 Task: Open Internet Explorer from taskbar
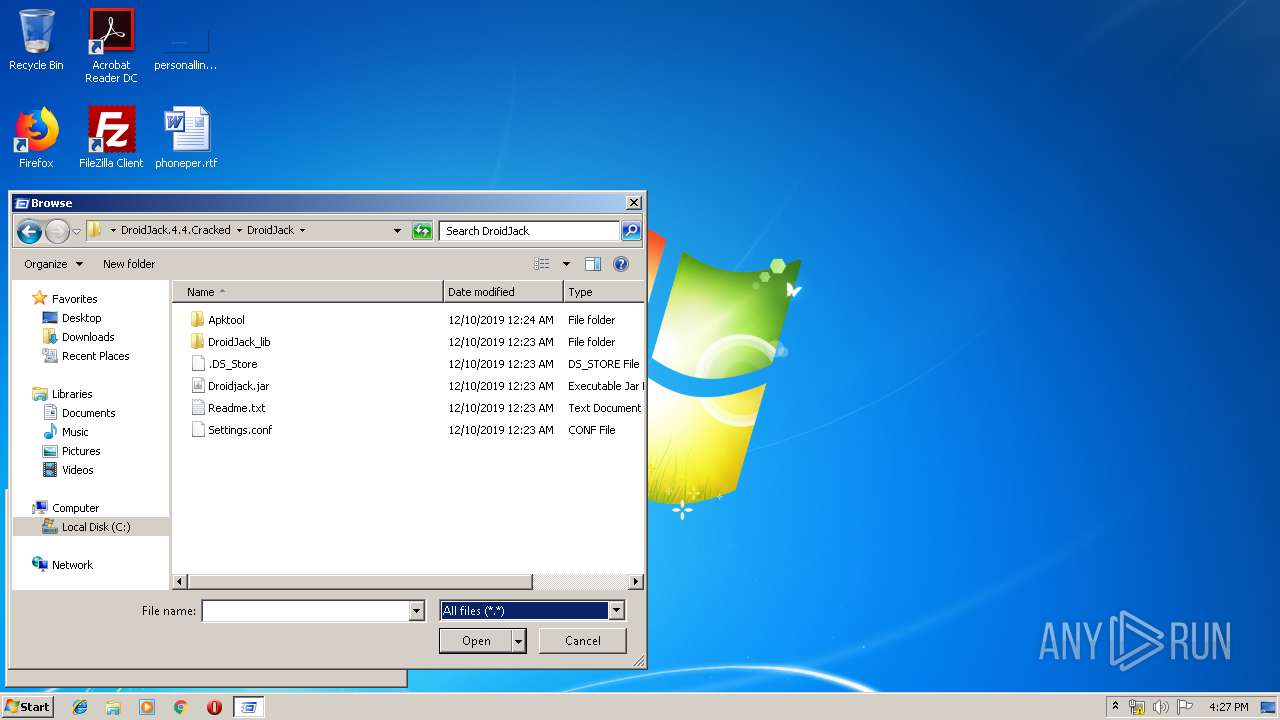(80, 707)
